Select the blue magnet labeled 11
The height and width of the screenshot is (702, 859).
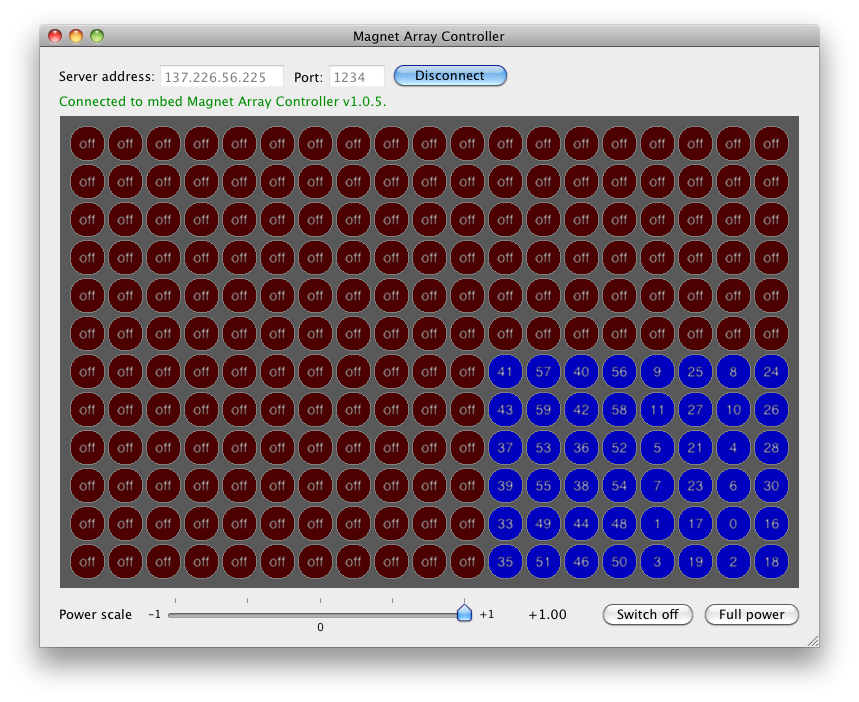(x=657, y=409)
